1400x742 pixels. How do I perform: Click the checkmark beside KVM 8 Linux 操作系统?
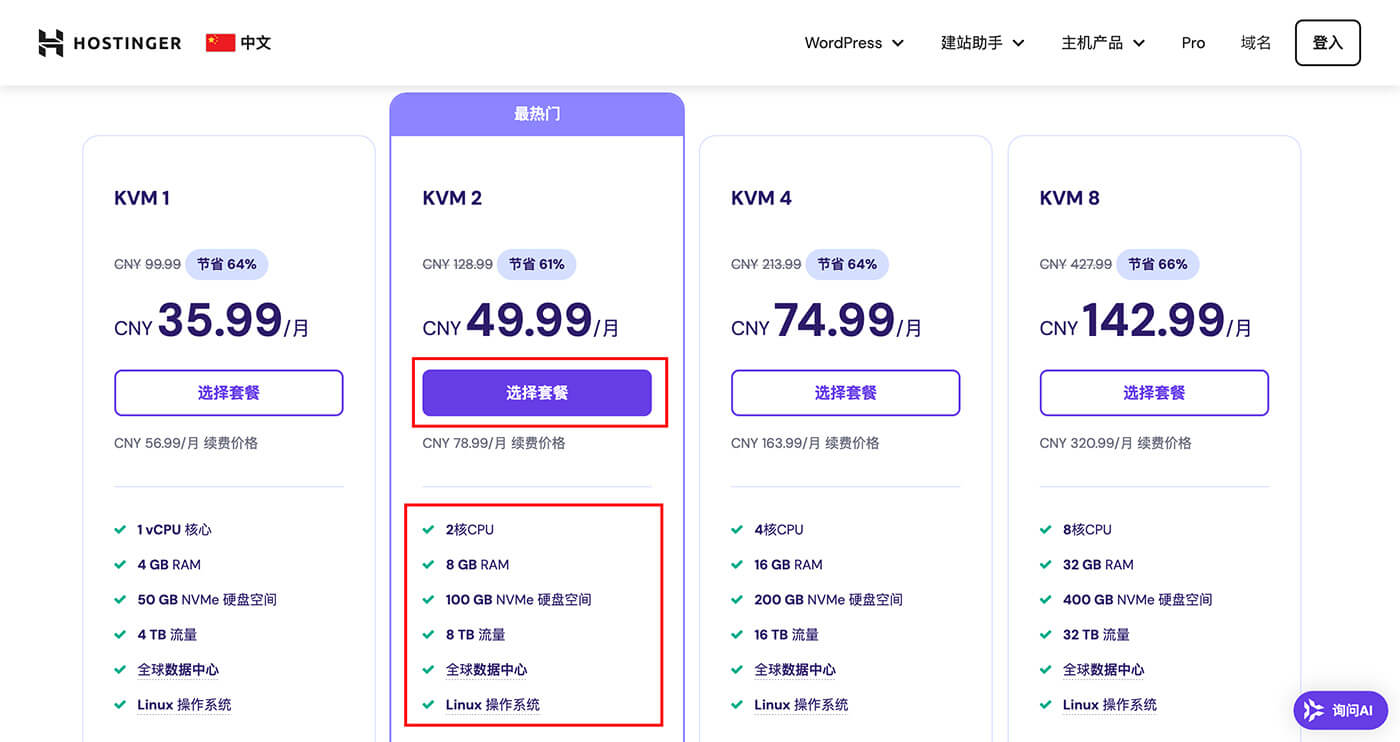[x=1046, y=705]
